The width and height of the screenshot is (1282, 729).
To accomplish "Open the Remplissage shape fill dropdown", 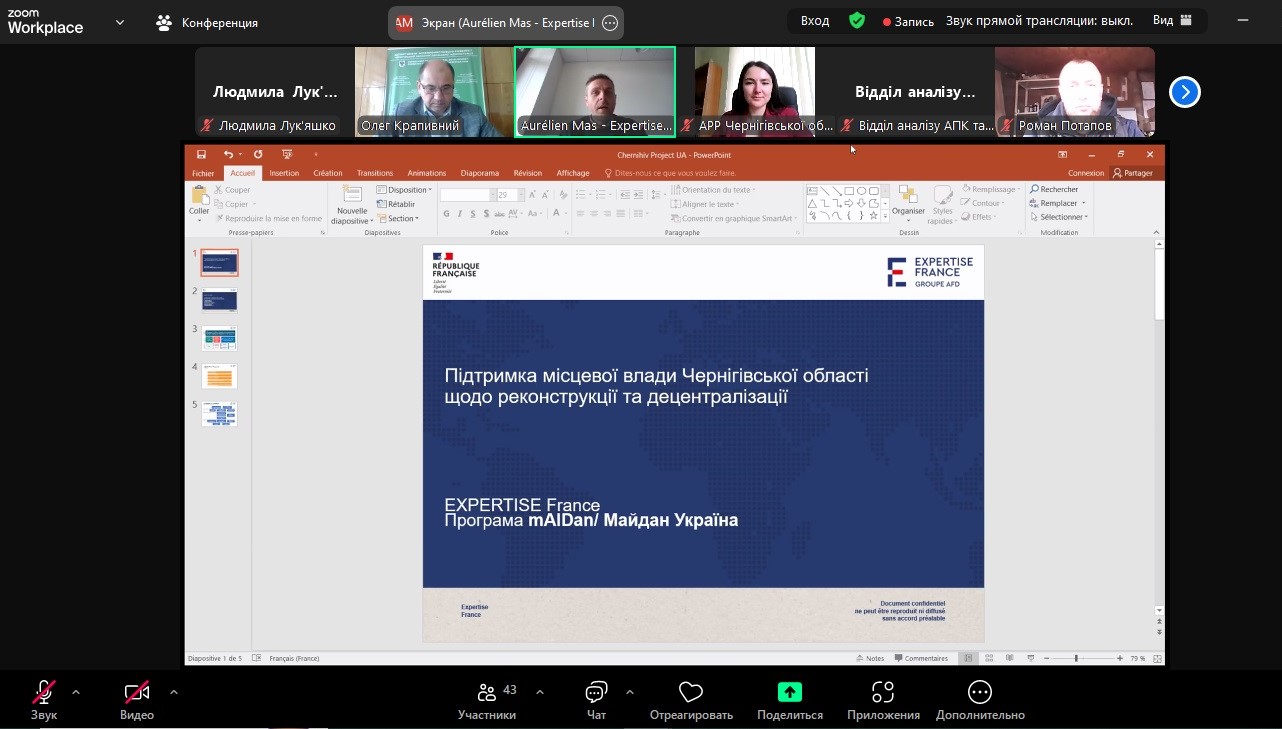I will pos(991,189).
